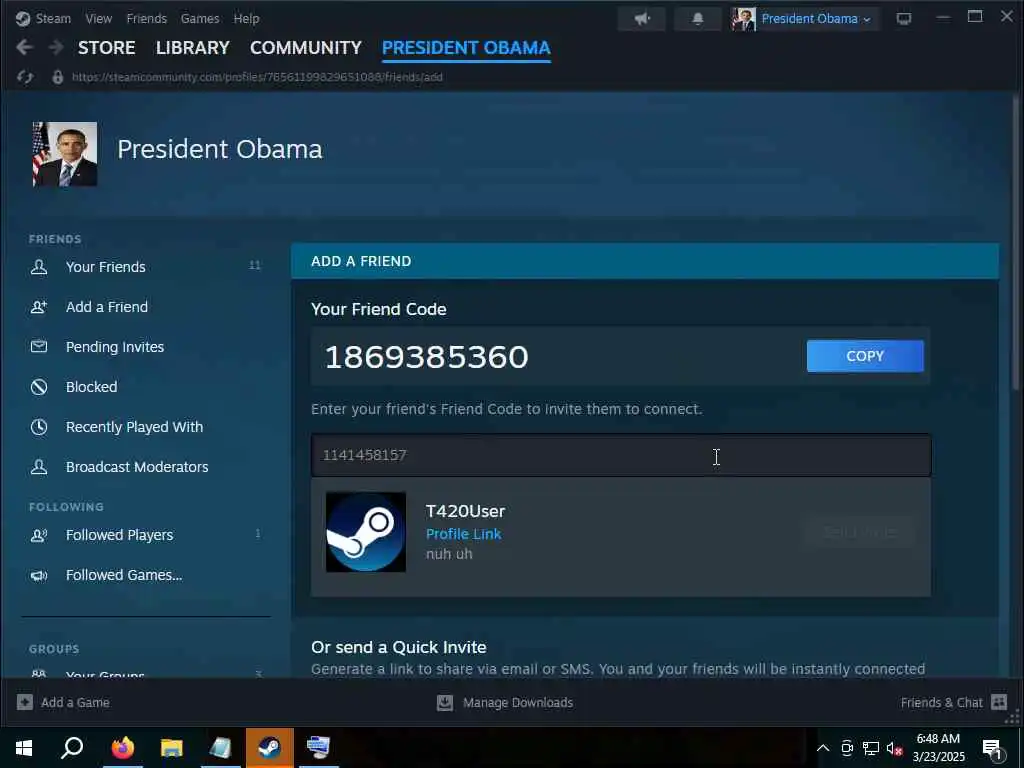Open the Steam menu
This screenshot has width=1024, height=768.
tap(53, 18)
